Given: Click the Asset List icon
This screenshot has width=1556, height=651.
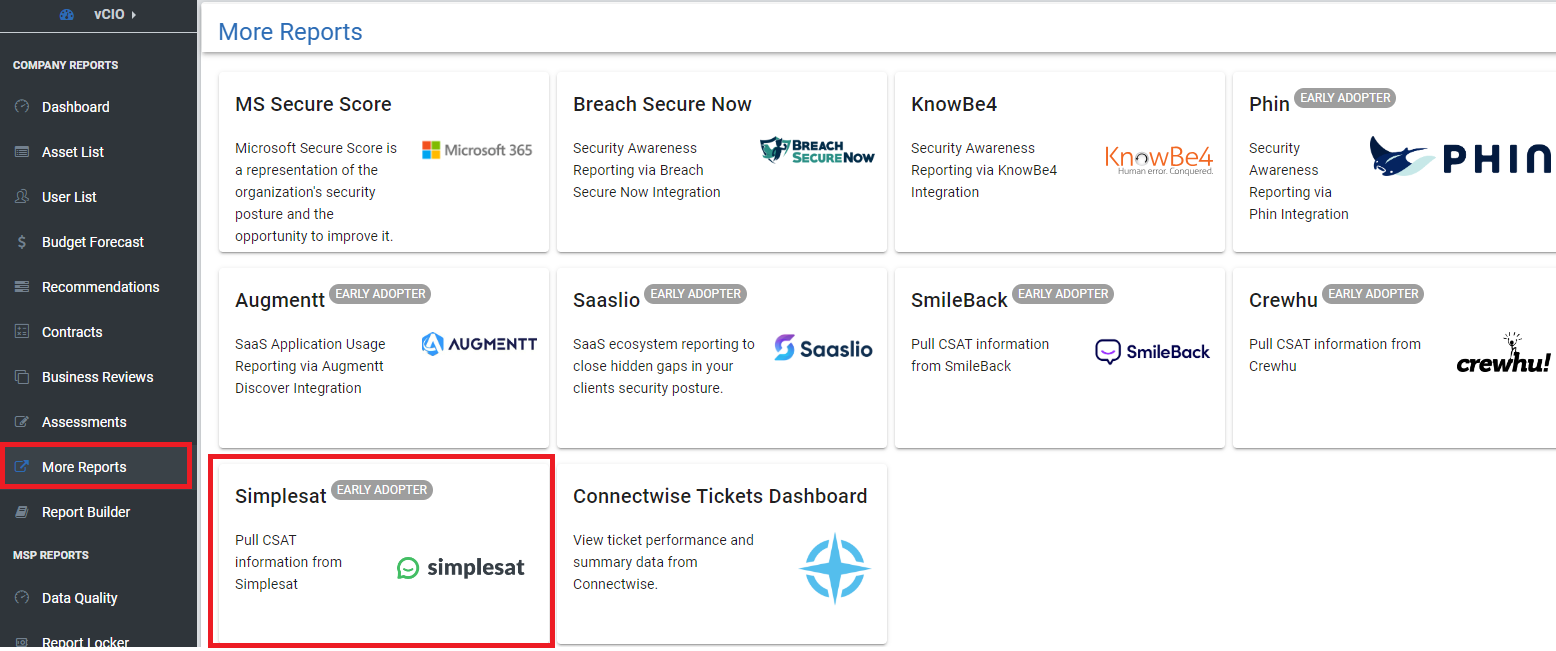Looking at the screenshot, I should click(x=20, y=151).
